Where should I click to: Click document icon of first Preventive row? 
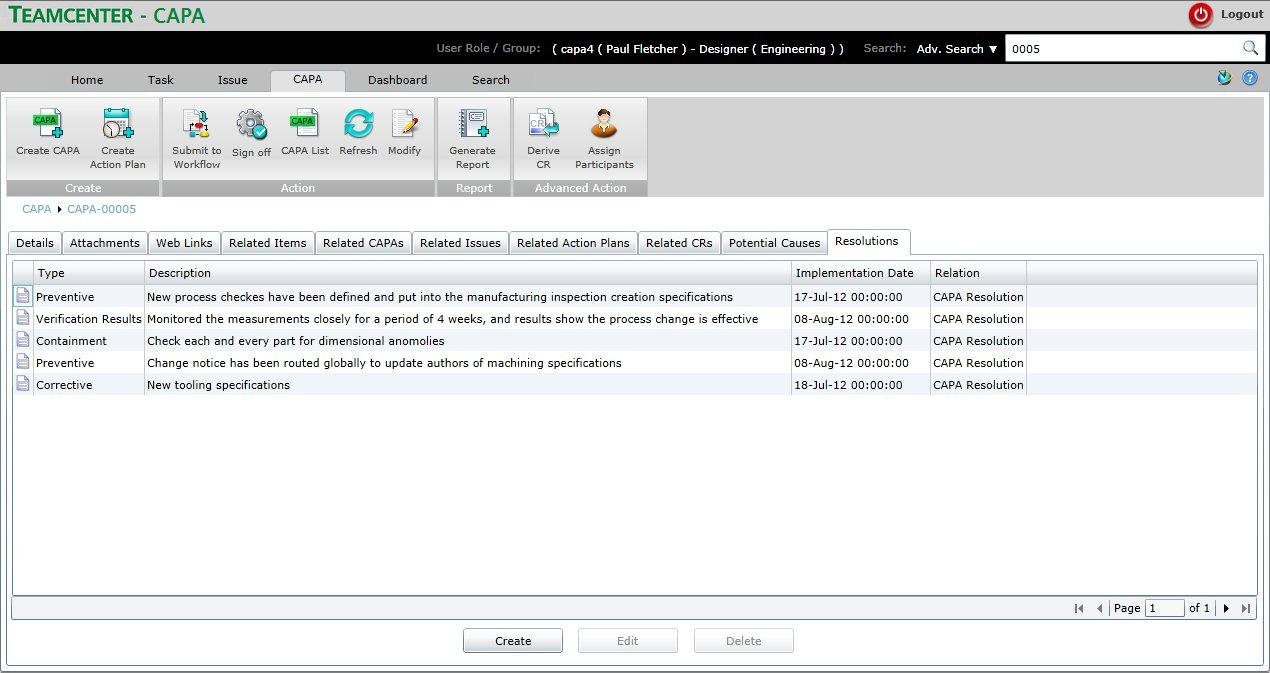click(23, 296)
